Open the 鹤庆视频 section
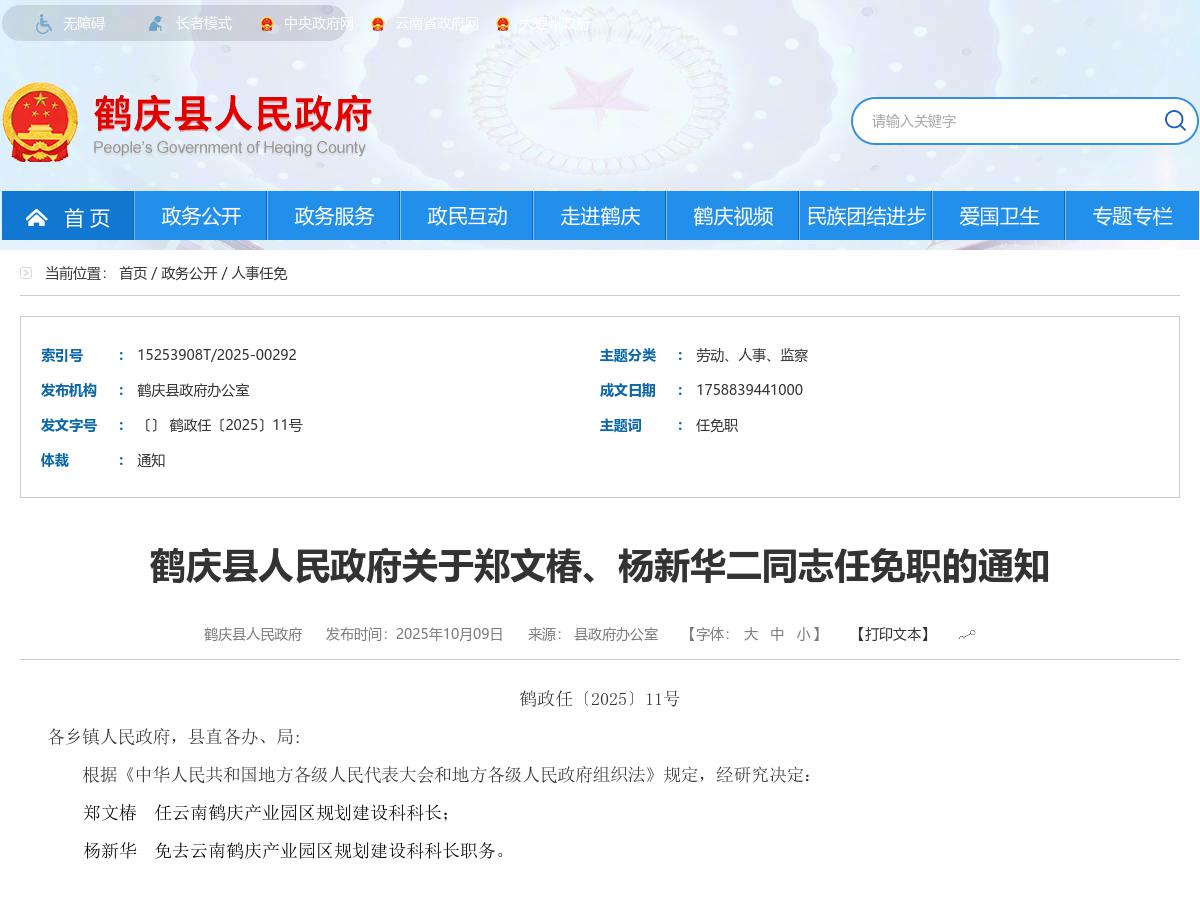Screen dimensions: 1200x900 (x=732, y=216)
